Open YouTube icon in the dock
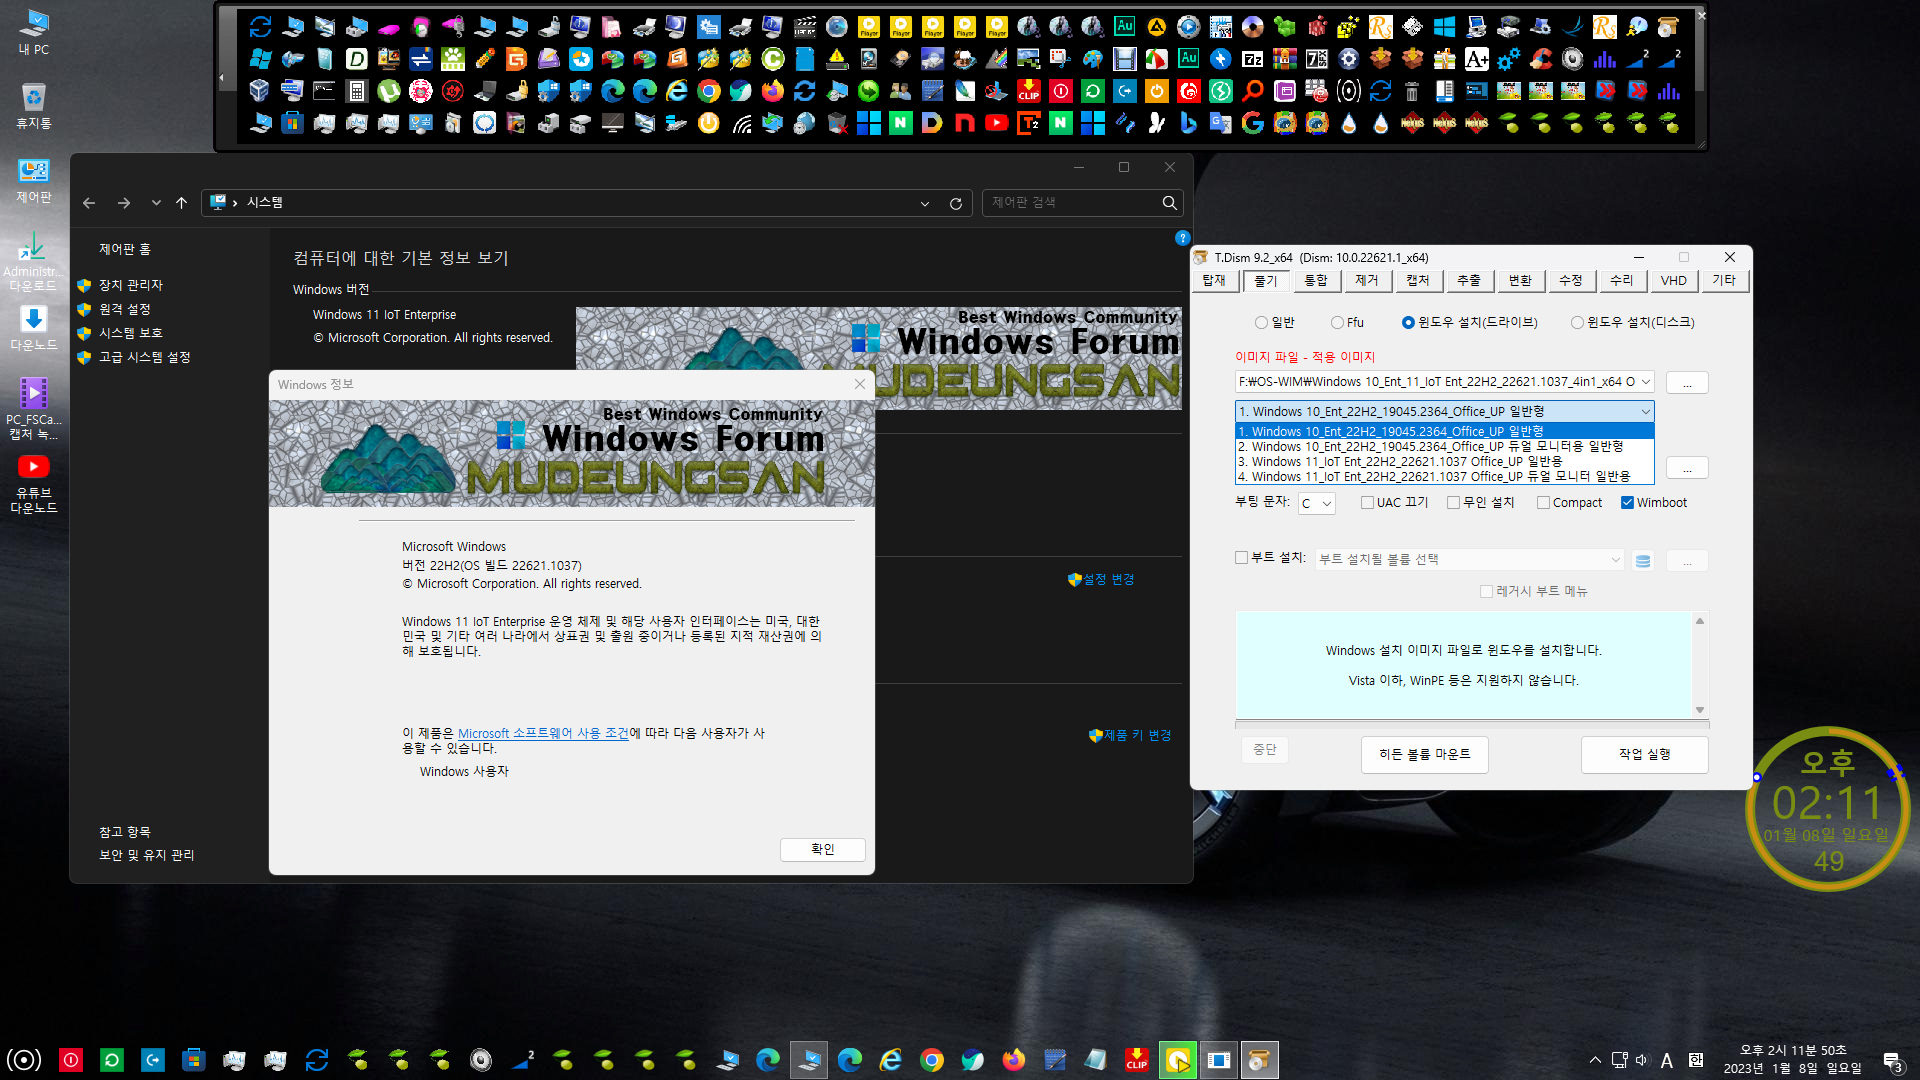The height and width of the screenshot is (1080, 1920). point(997,123)
